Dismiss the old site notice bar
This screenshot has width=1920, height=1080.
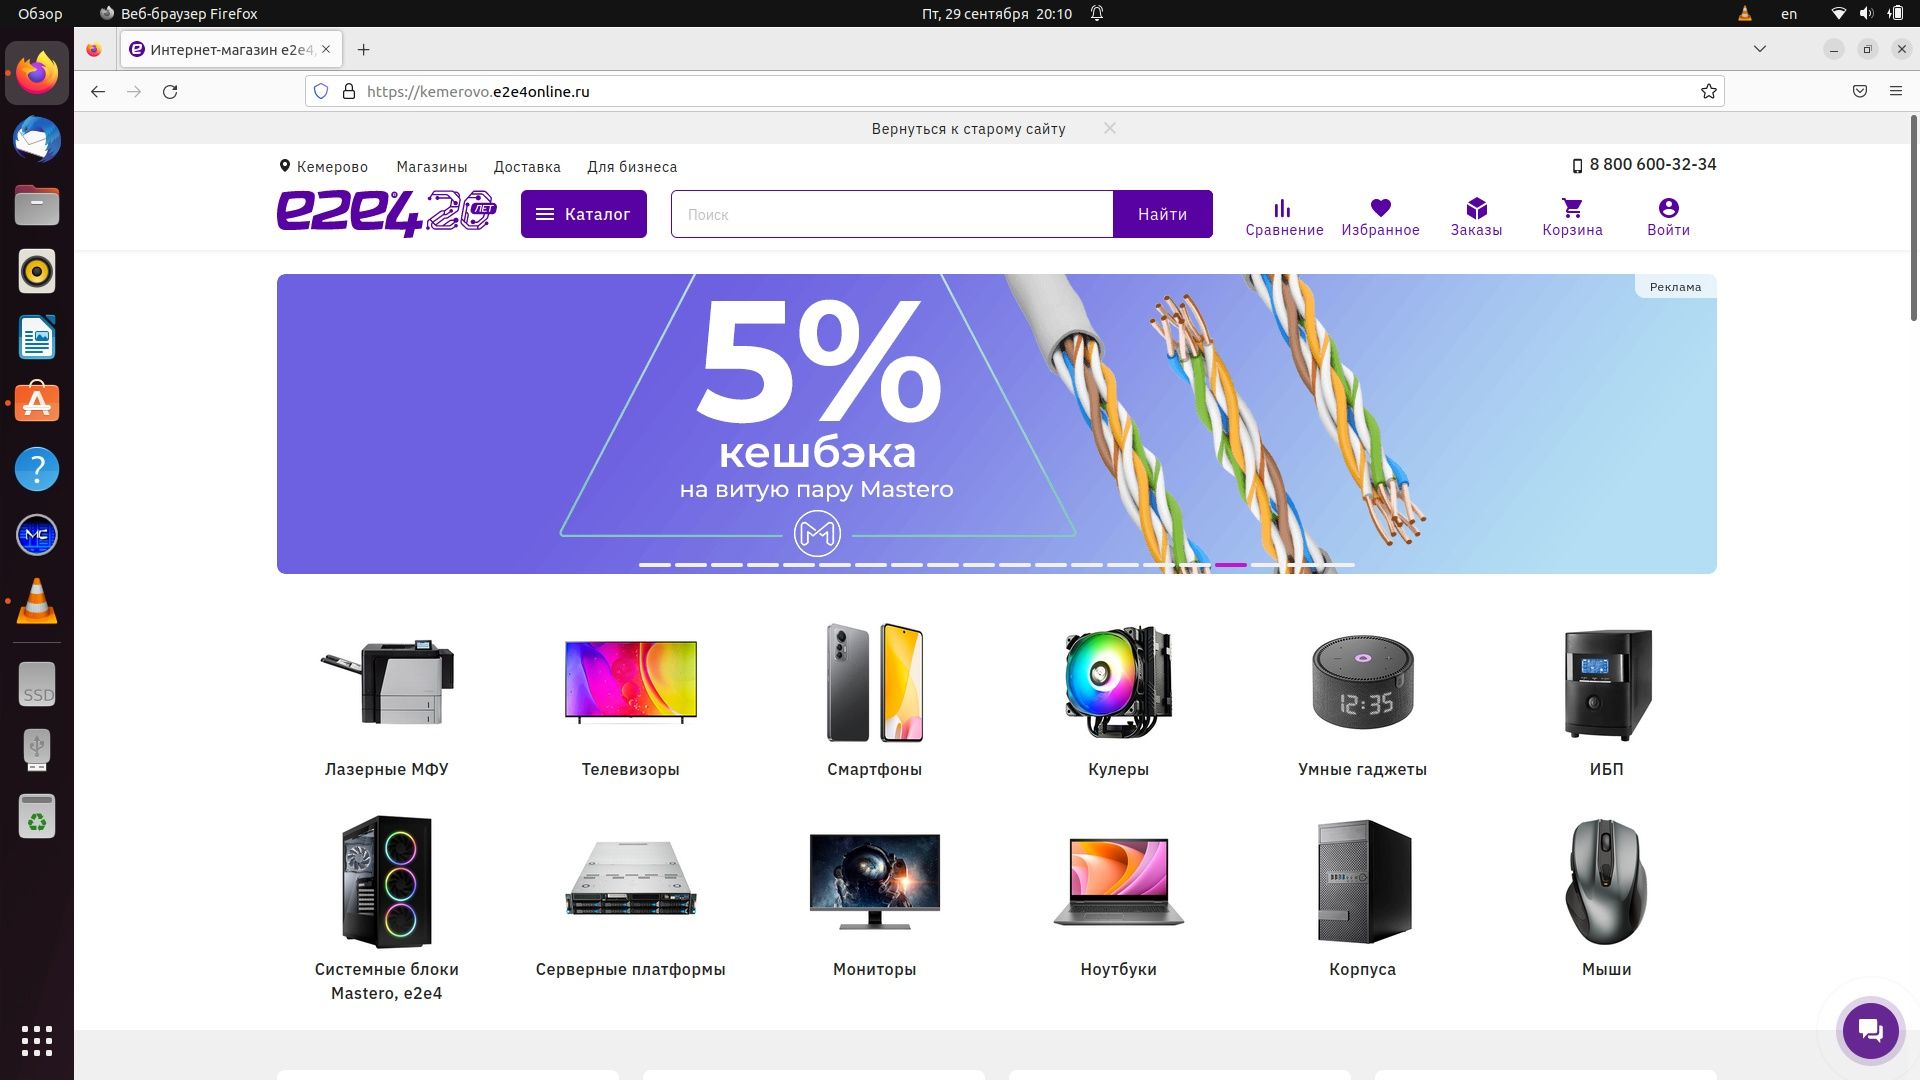1110,128
